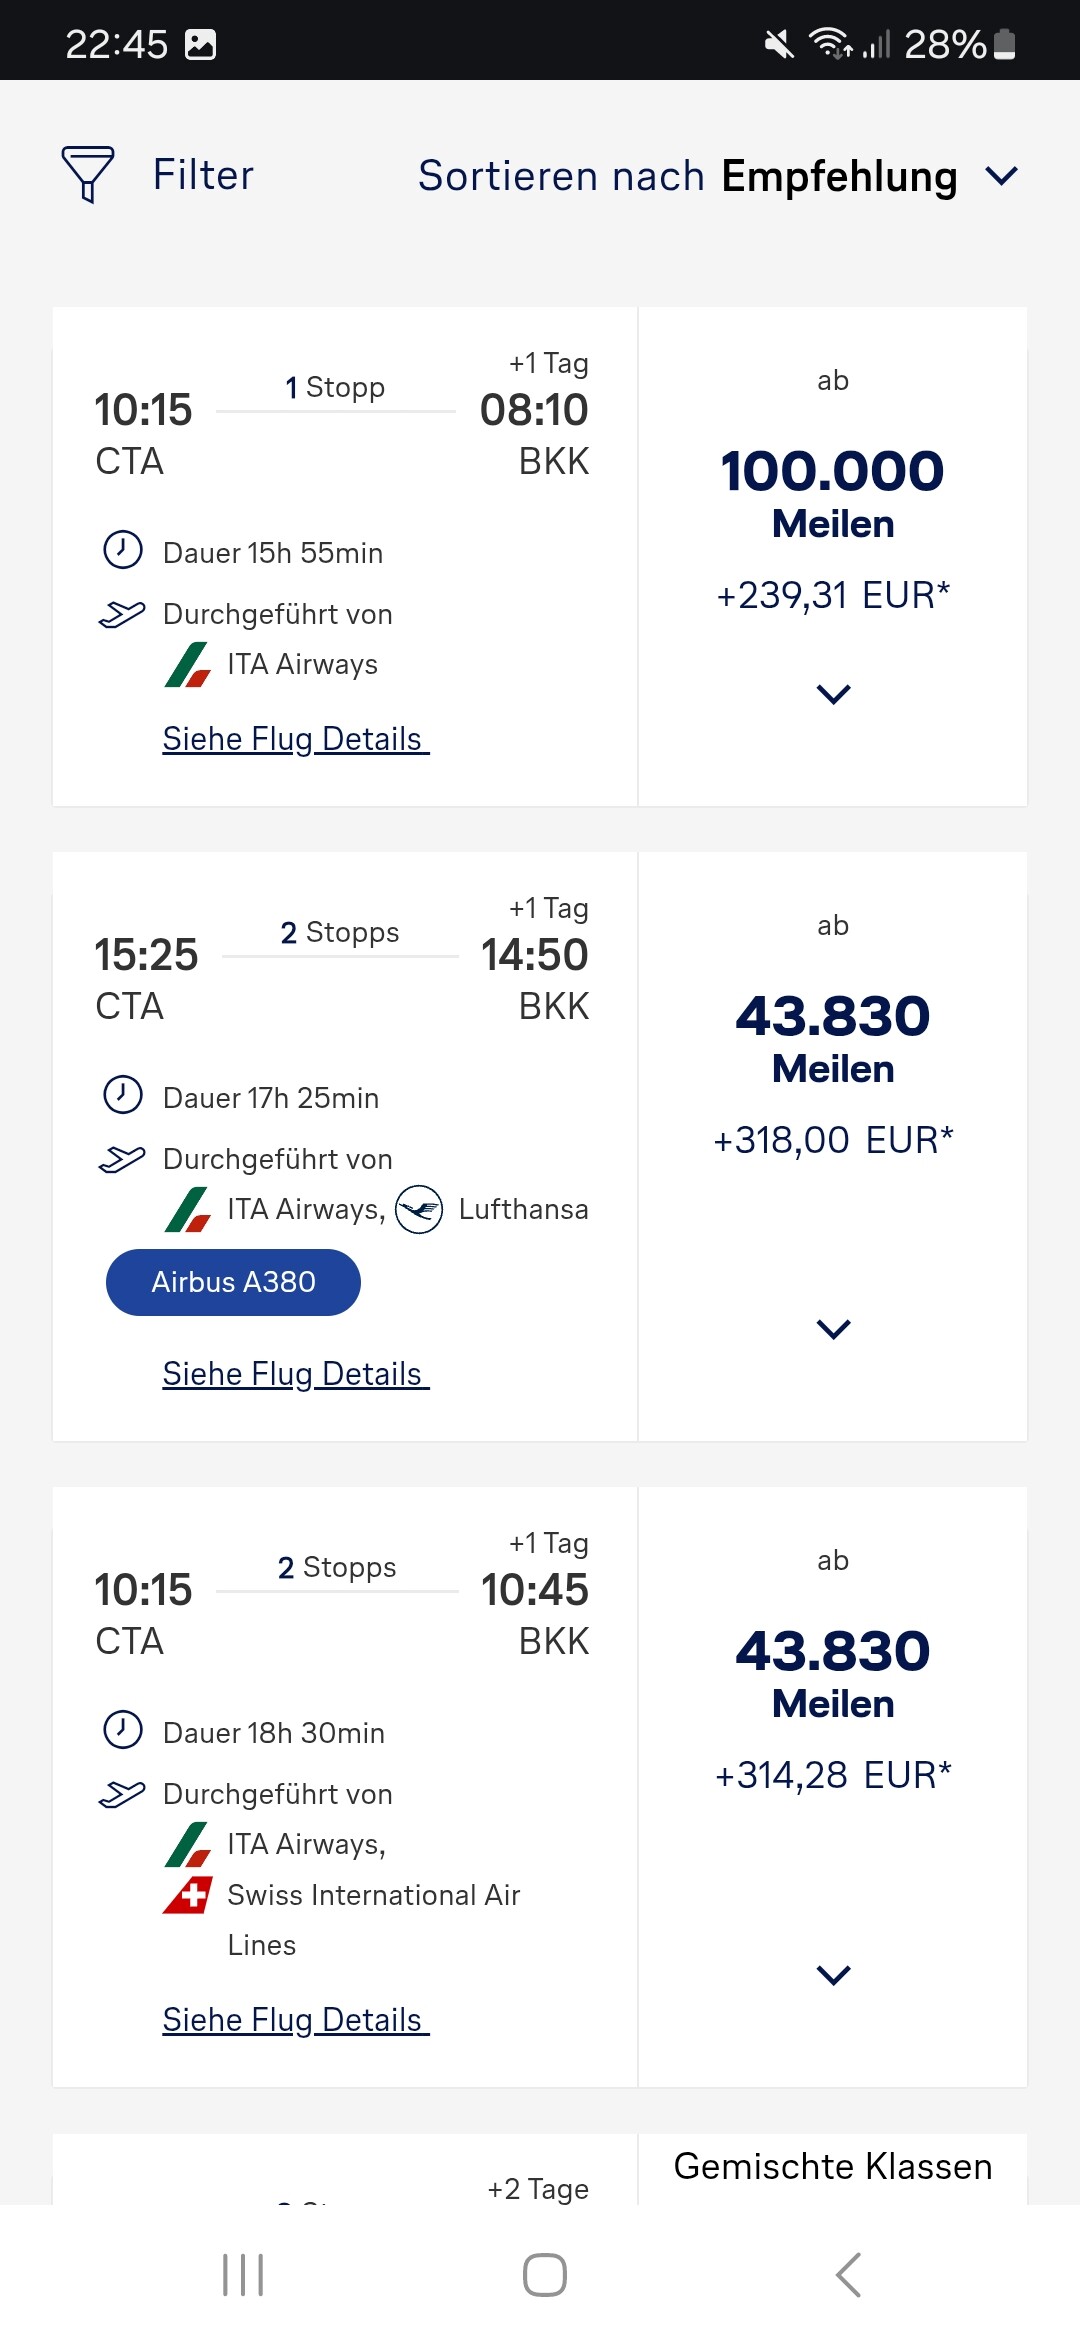Open Siehe Flug Details for 17h 25min flight
This screenshot has width=1080, height=2340.
click(x=295, y=1374)
